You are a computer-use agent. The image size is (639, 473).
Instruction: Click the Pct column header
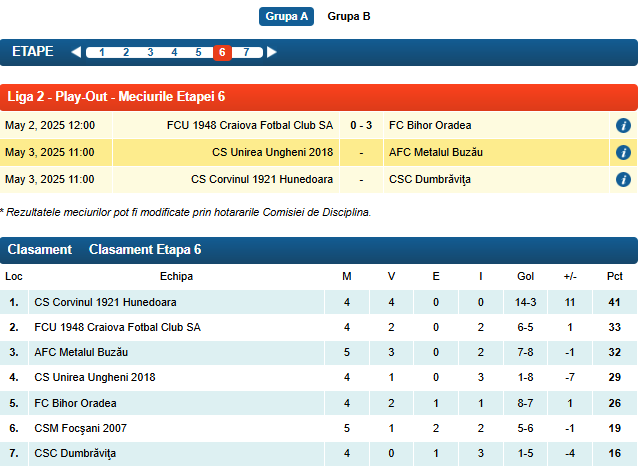[x=614, y=276]
